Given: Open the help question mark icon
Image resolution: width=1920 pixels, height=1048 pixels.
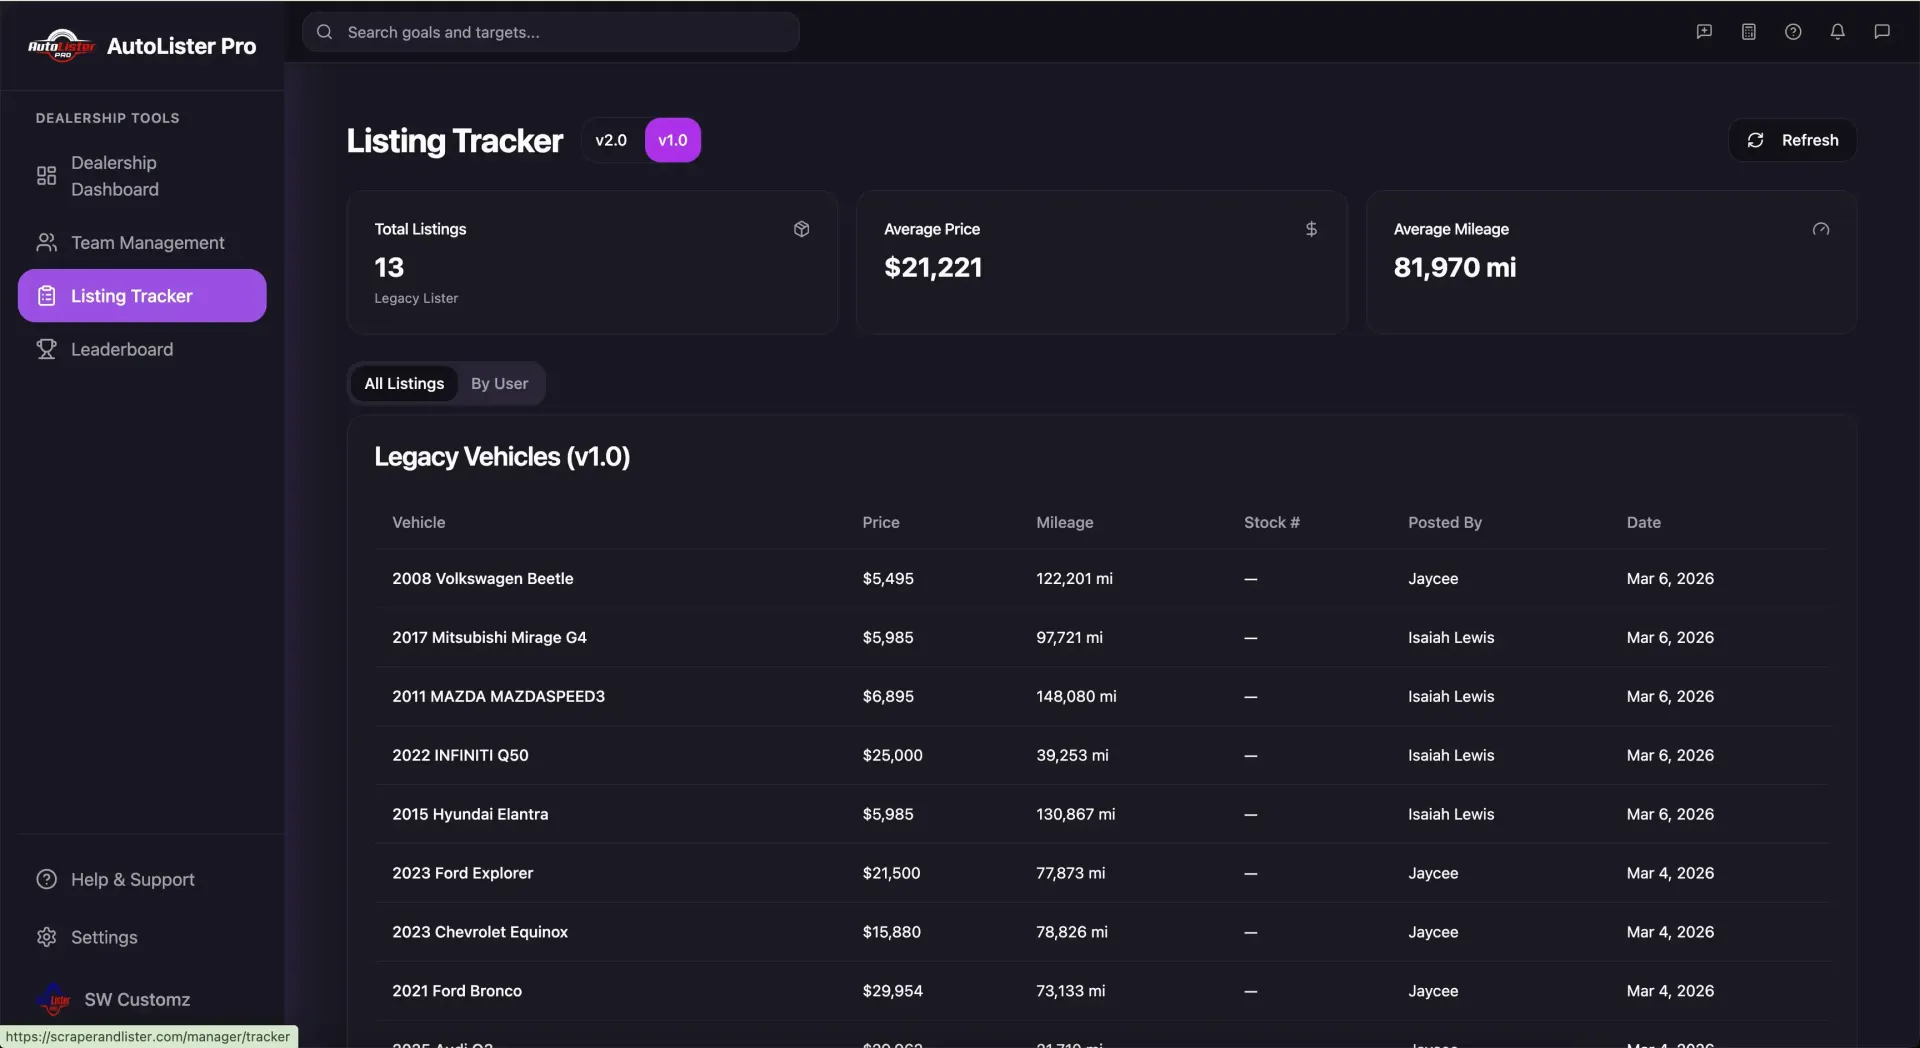Looking at the screenshot, I should coord(1793,31).
